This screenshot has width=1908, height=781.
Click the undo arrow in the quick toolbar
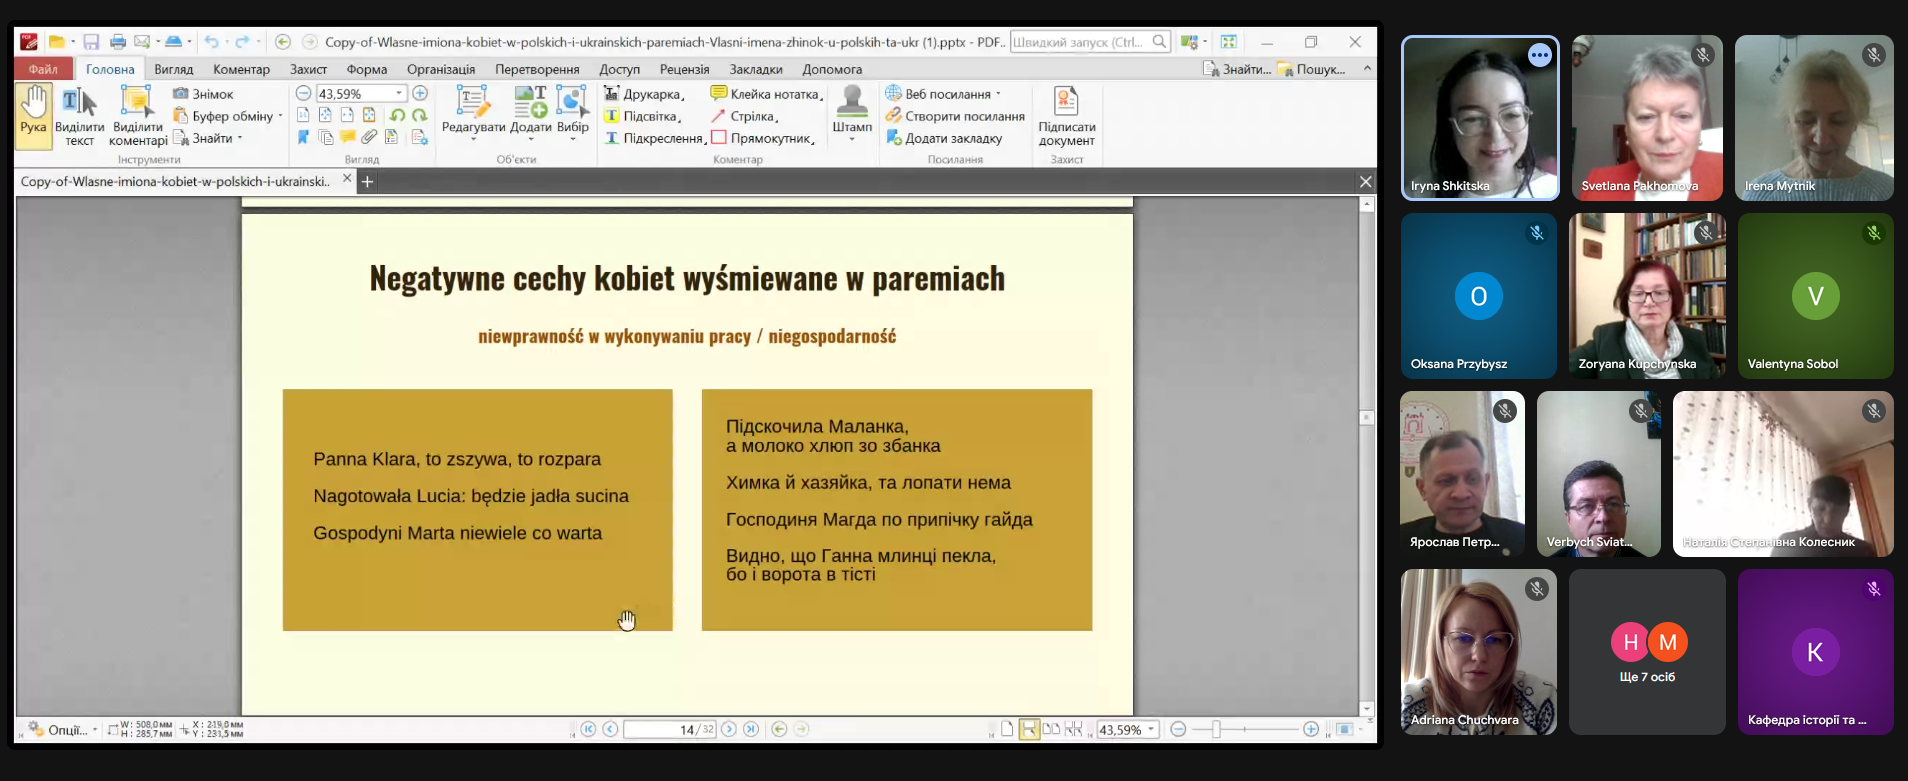click(211, 42)
